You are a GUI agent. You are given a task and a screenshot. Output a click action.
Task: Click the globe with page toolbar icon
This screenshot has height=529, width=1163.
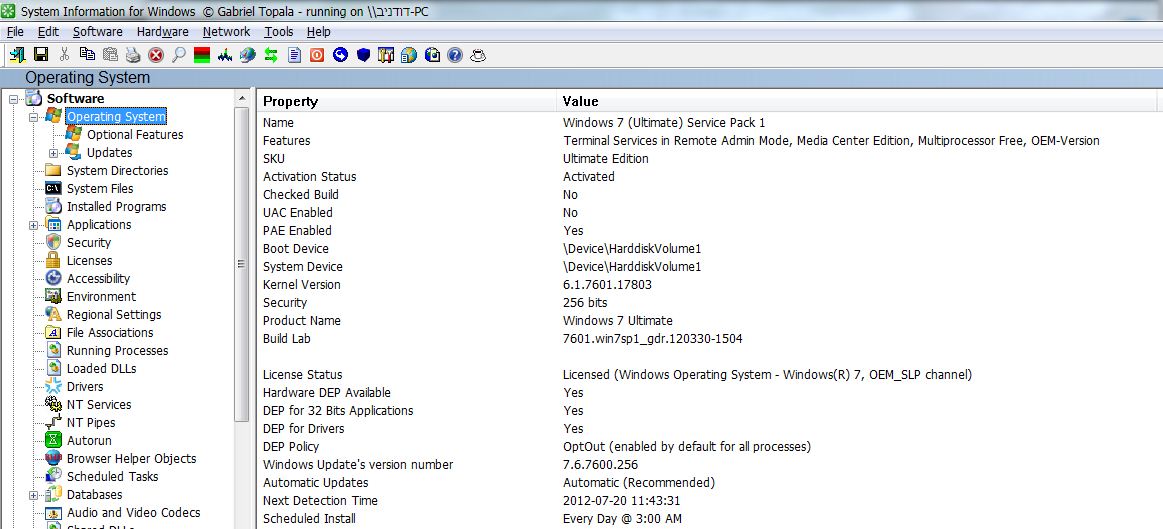[409, 55]
